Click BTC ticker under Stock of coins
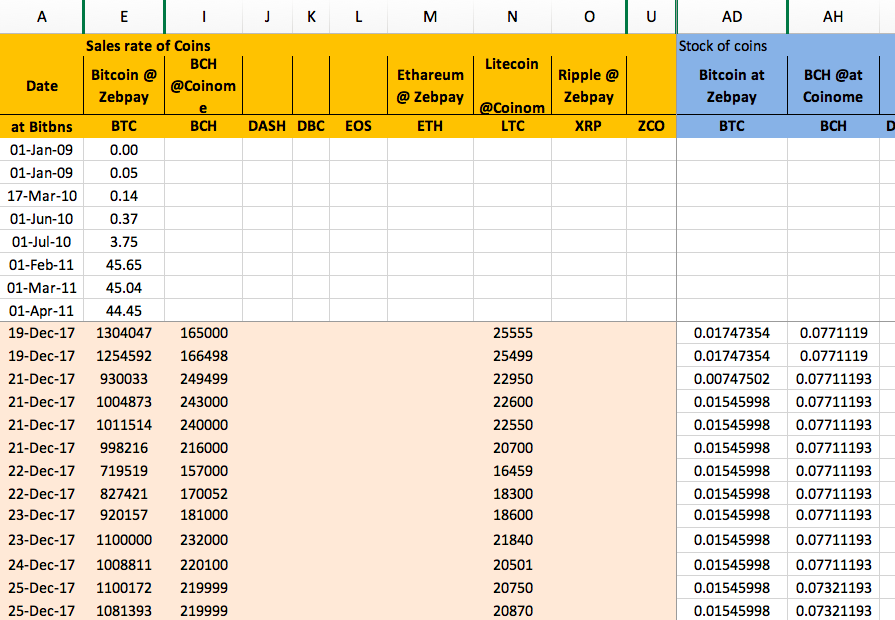Image resolution: width=895 pixels, height=620 pixels. 732,126
